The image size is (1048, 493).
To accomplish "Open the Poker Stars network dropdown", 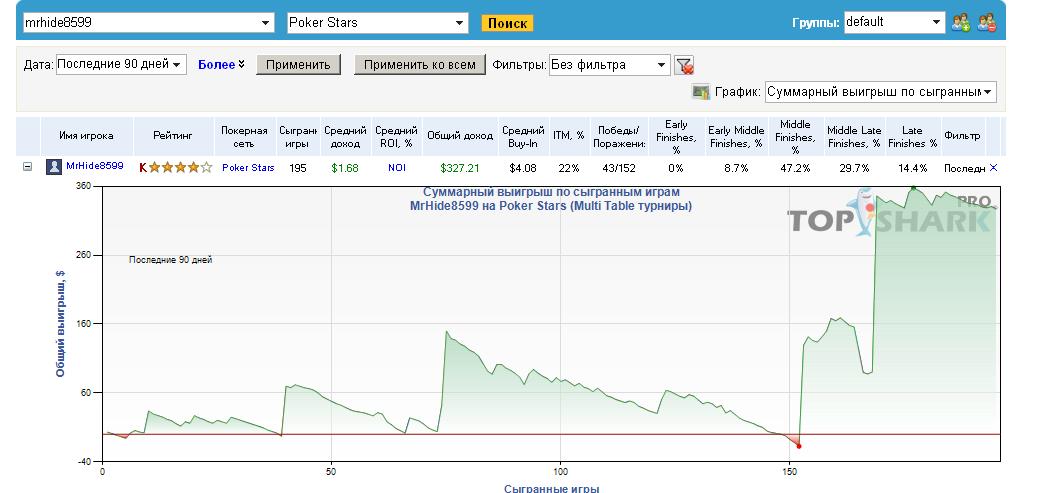I will (459, 23).
